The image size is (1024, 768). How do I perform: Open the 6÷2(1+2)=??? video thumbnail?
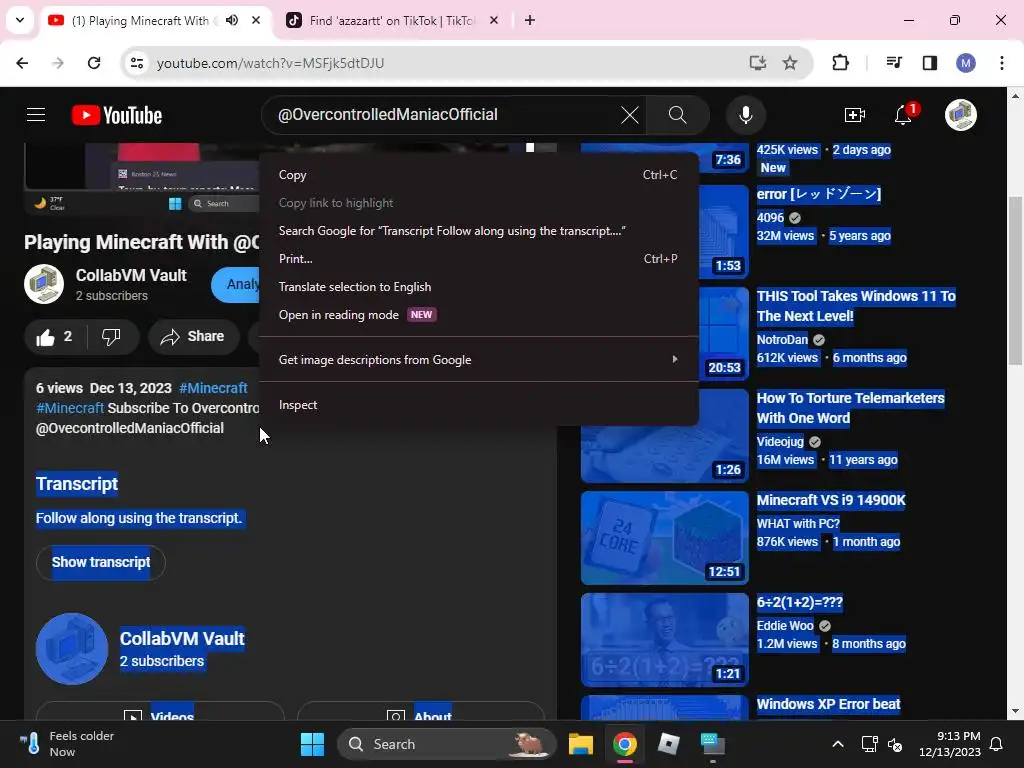(x=664, y=640)
